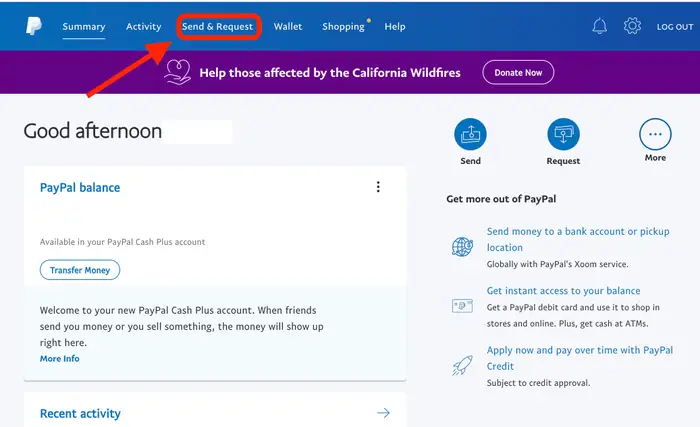Viewport: 700px width, 427px height.
Task: Click the Send money circle icon
Action: pos(471,134)
